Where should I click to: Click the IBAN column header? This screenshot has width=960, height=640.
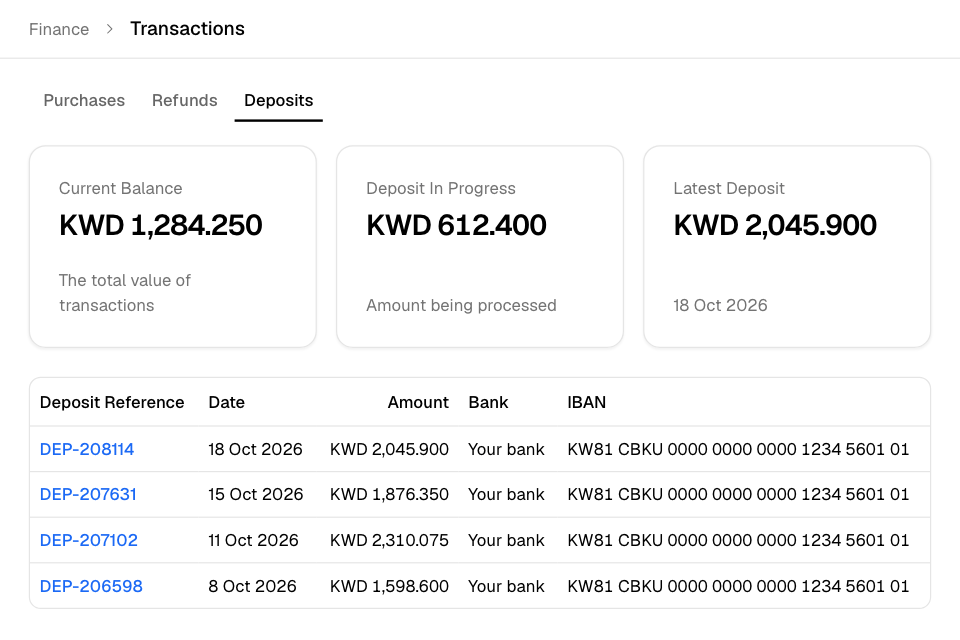587,402
